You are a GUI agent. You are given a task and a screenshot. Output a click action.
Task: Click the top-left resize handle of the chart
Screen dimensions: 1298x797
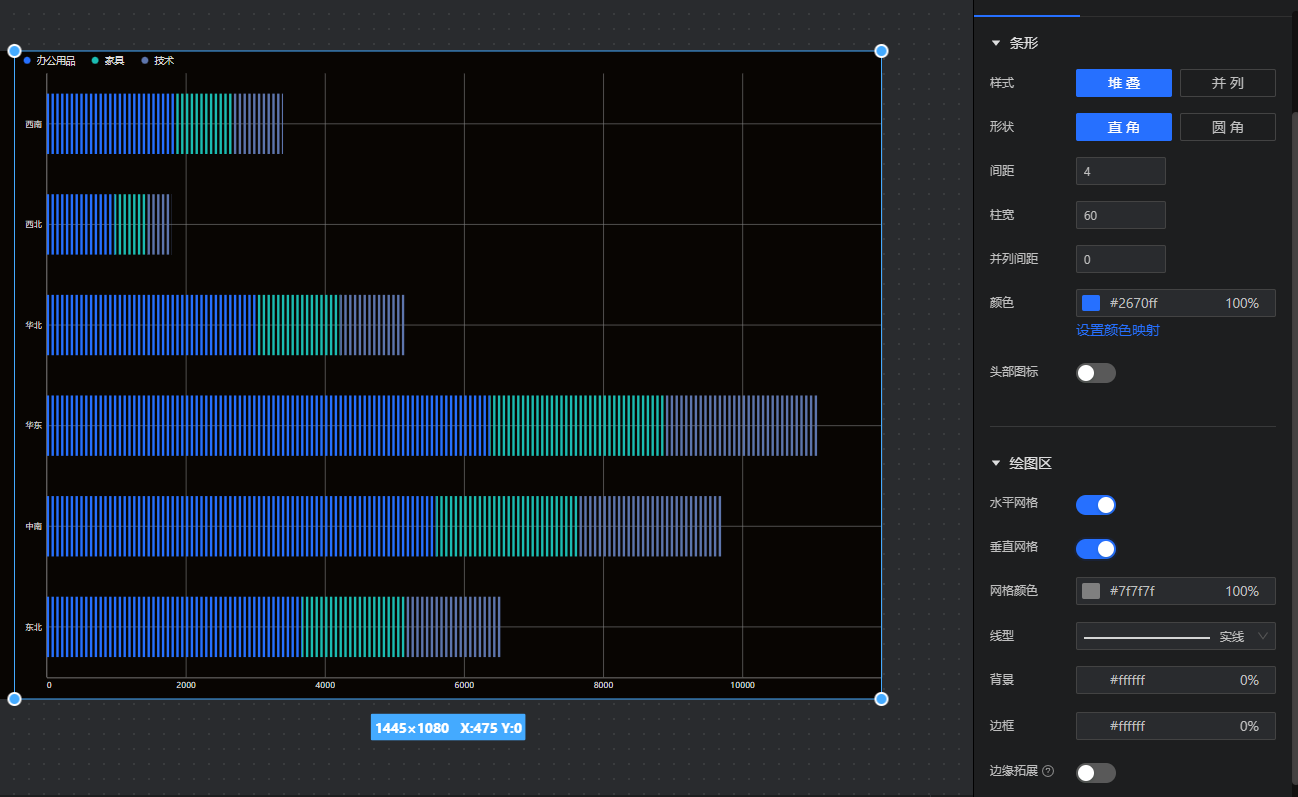[15, 51]
